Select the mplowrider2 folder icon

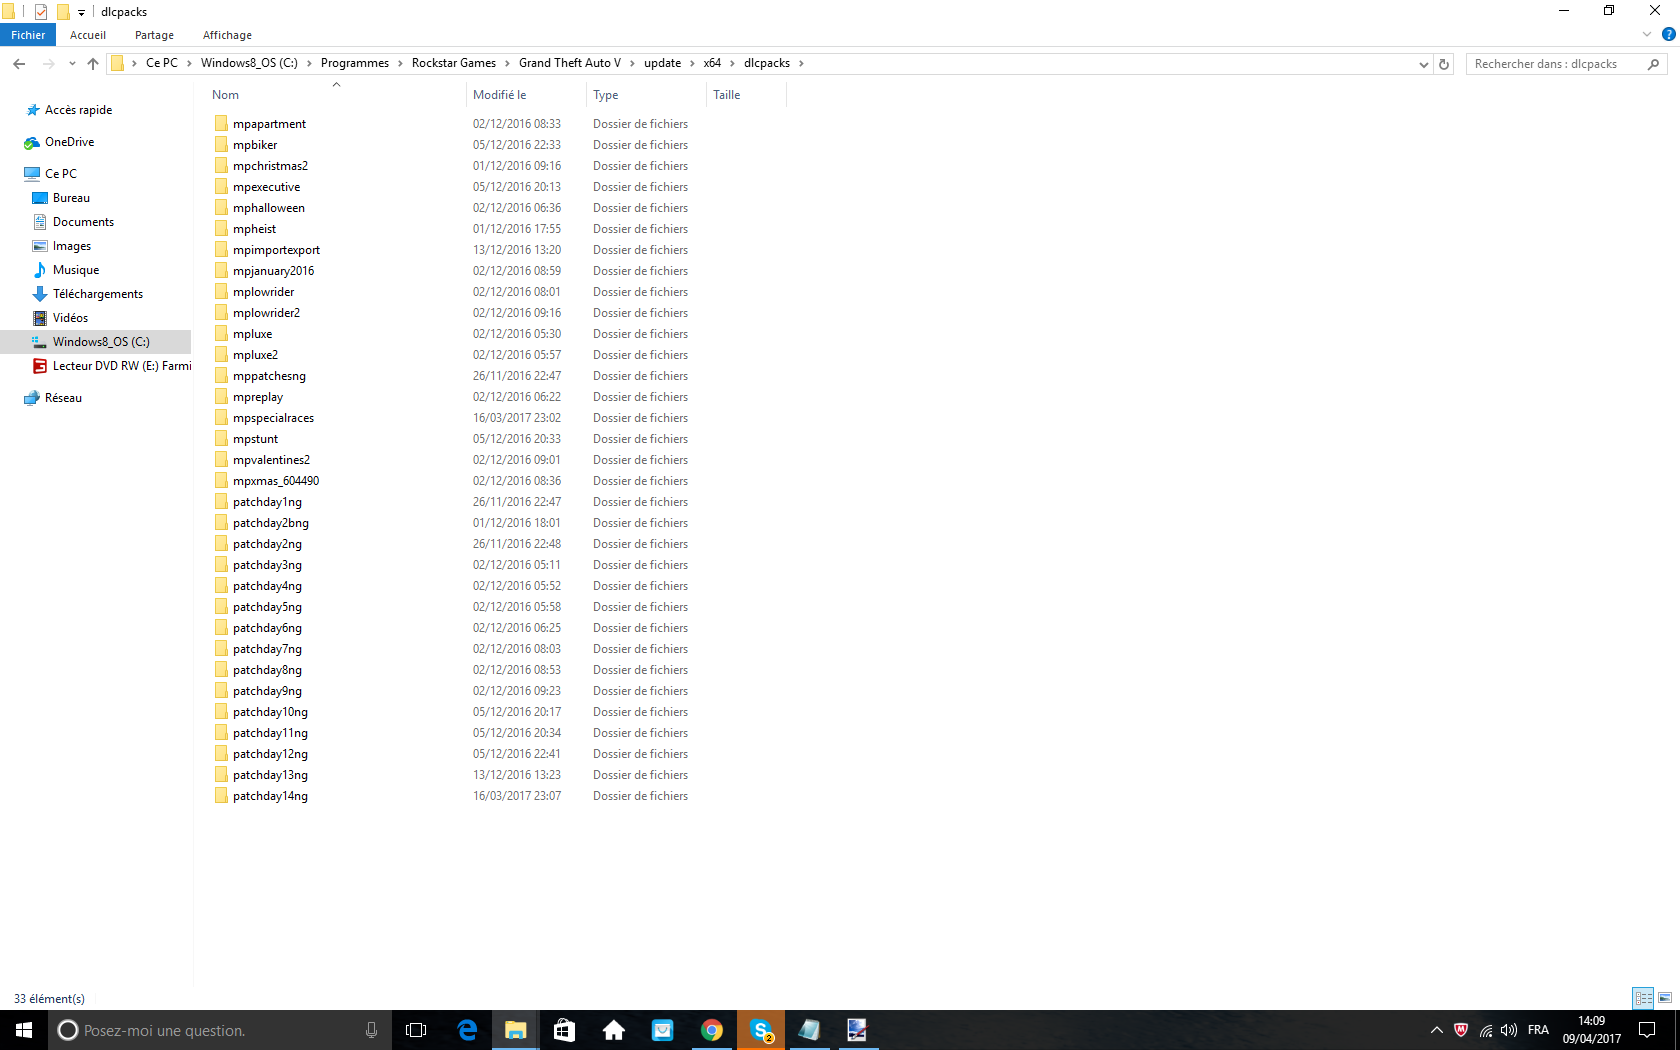tap(221, 313)
